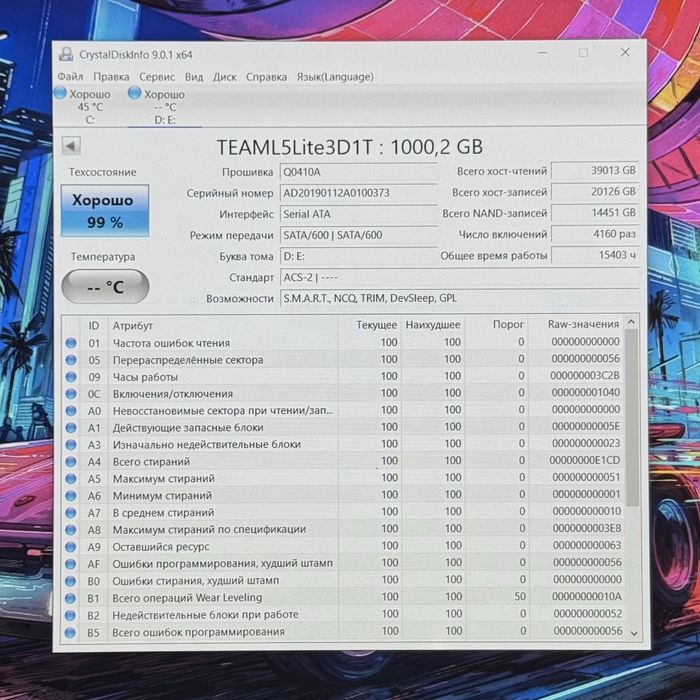Minimize the CrystalDiskInfo window
Viewport: 700px width, 700px height.
[x=542, y=53]
